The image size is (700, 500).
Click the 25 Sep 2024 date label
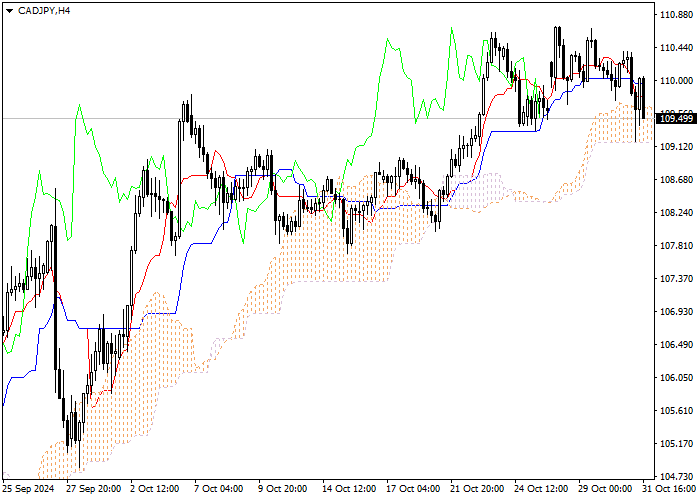29,489
